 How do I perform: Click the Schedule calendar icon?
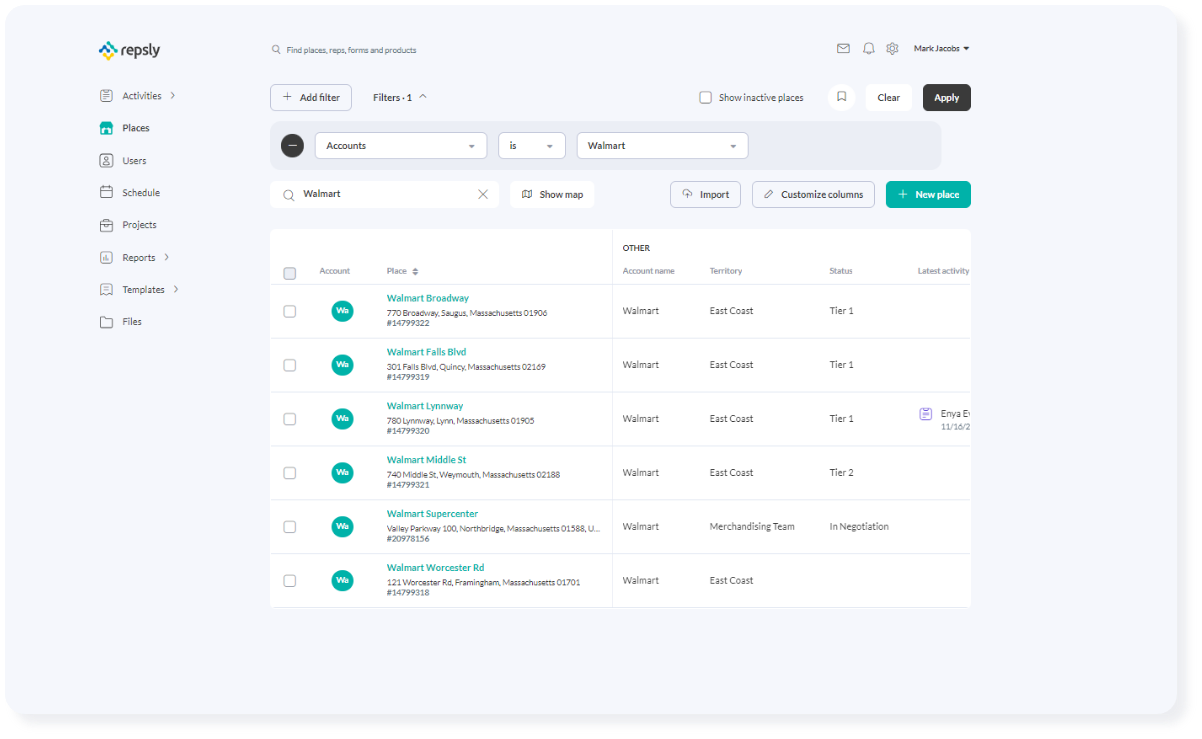coord(106,192)
